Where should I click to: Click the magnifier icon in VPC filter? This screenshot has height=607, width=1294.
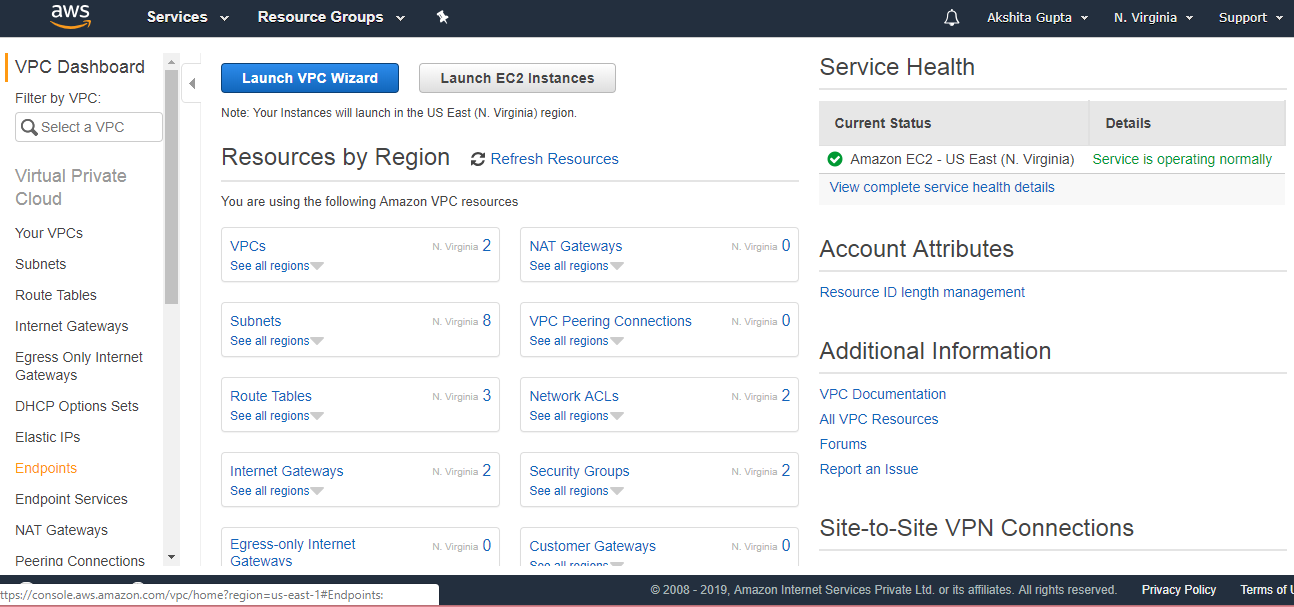tap(30, 127)
